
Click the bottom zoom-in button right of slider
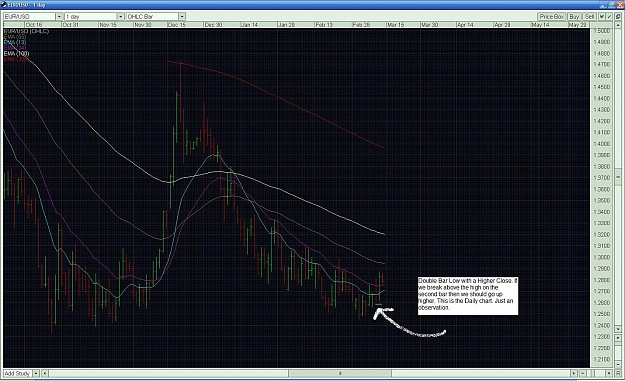point(609,373)
